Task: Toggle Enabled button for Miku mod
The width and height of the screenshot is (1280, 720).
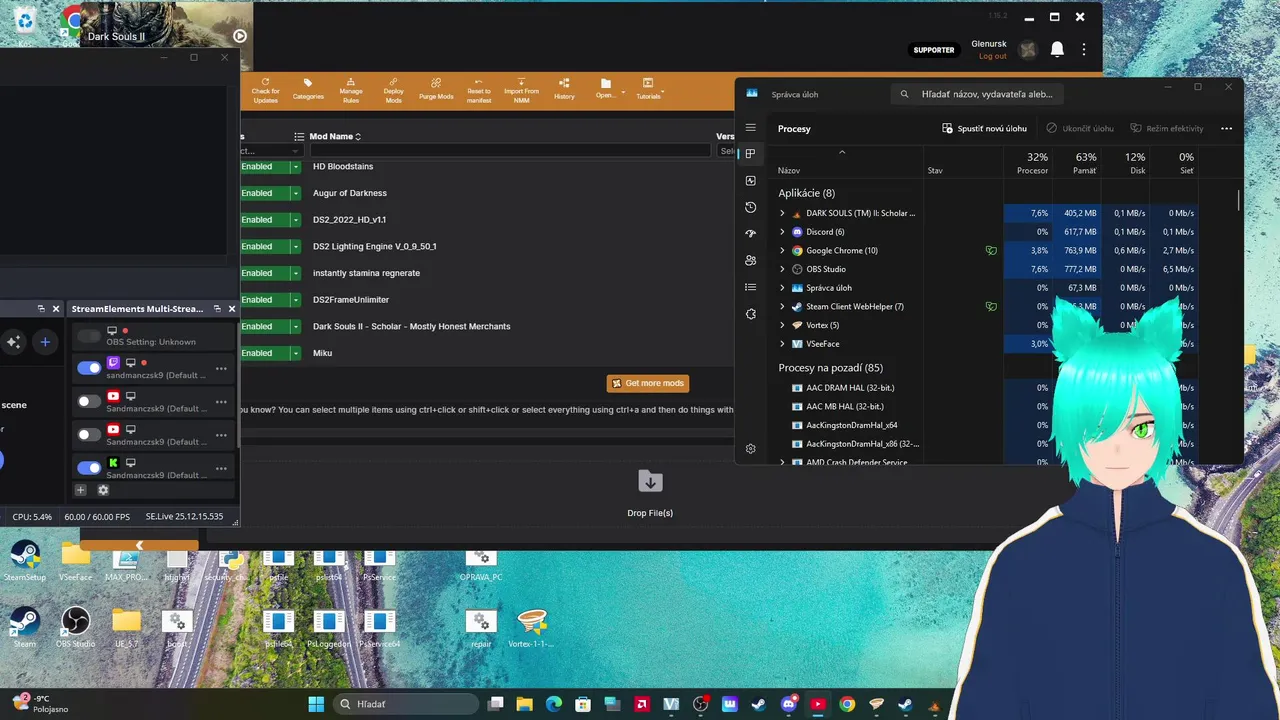Action: [x=264, y=353]
